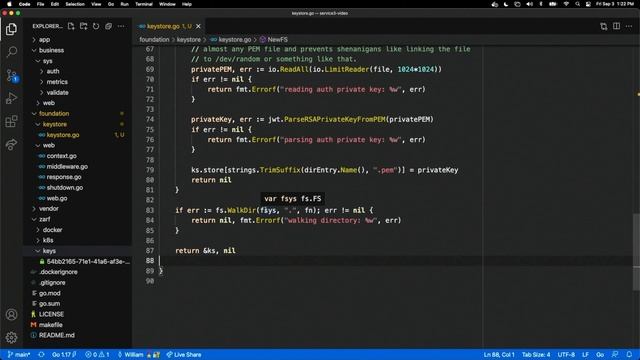Screen dimensions: 640x360
Task: Change Tab Size: 4 setting
Action: click(536, 355)
